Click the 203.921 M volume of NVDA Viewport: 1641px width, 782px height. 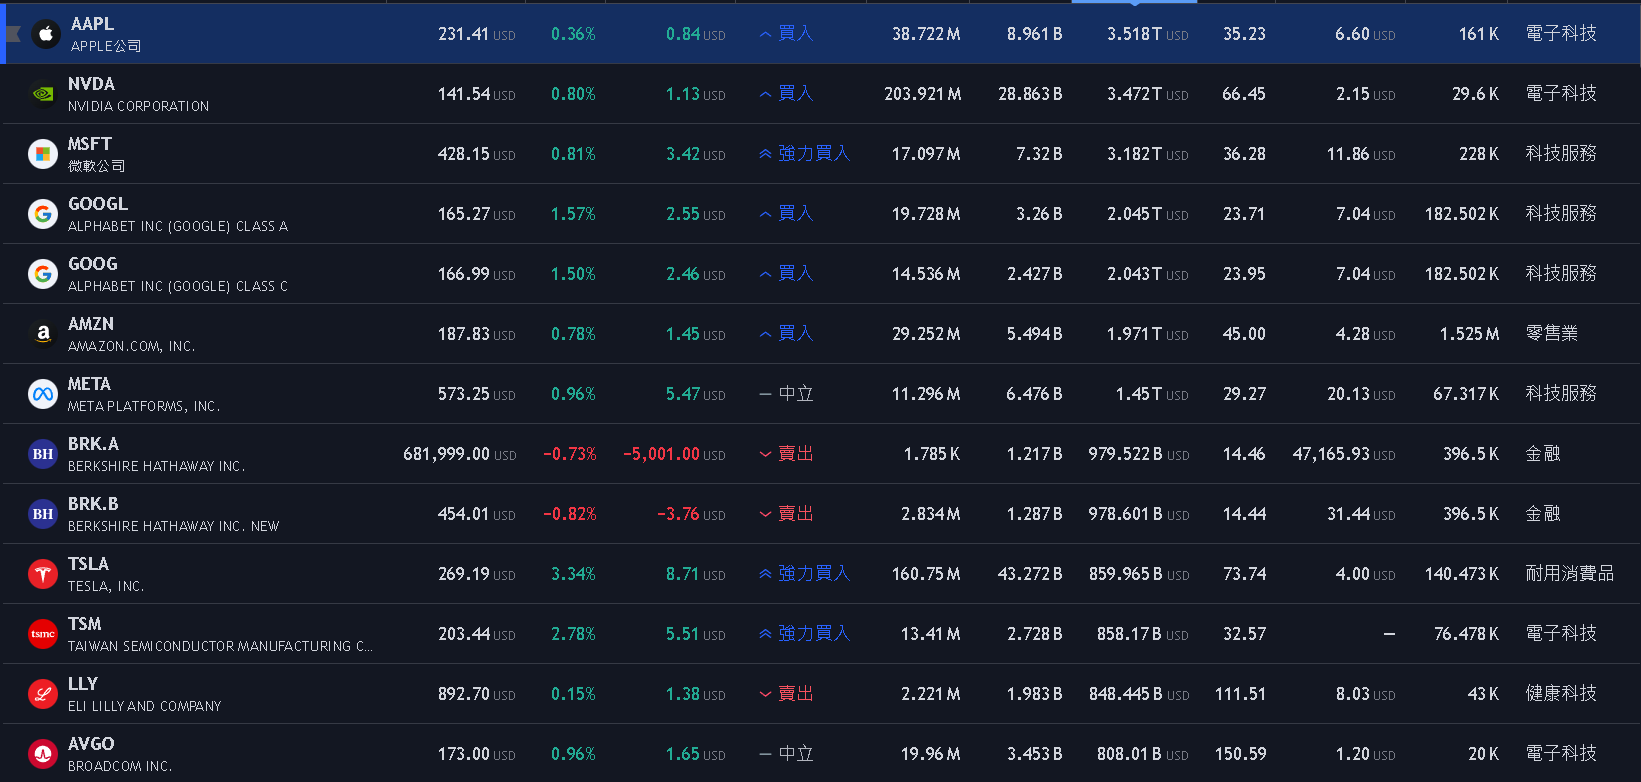coord(923,94)
